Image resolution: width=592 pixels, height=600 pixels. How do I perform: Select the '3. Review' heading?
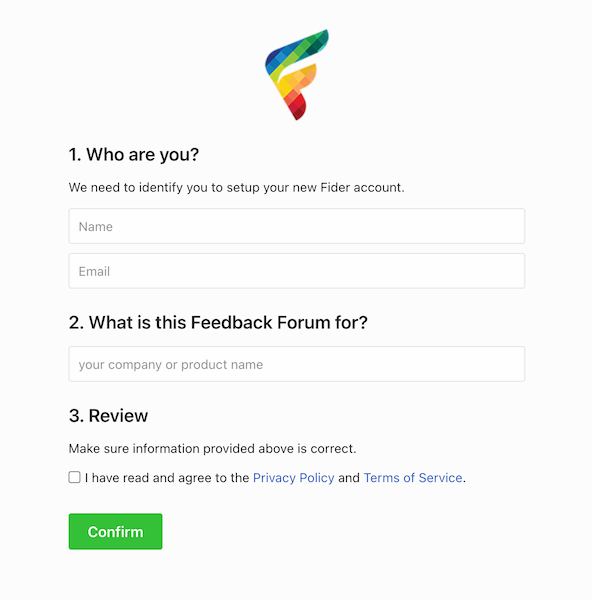point(108,416)
